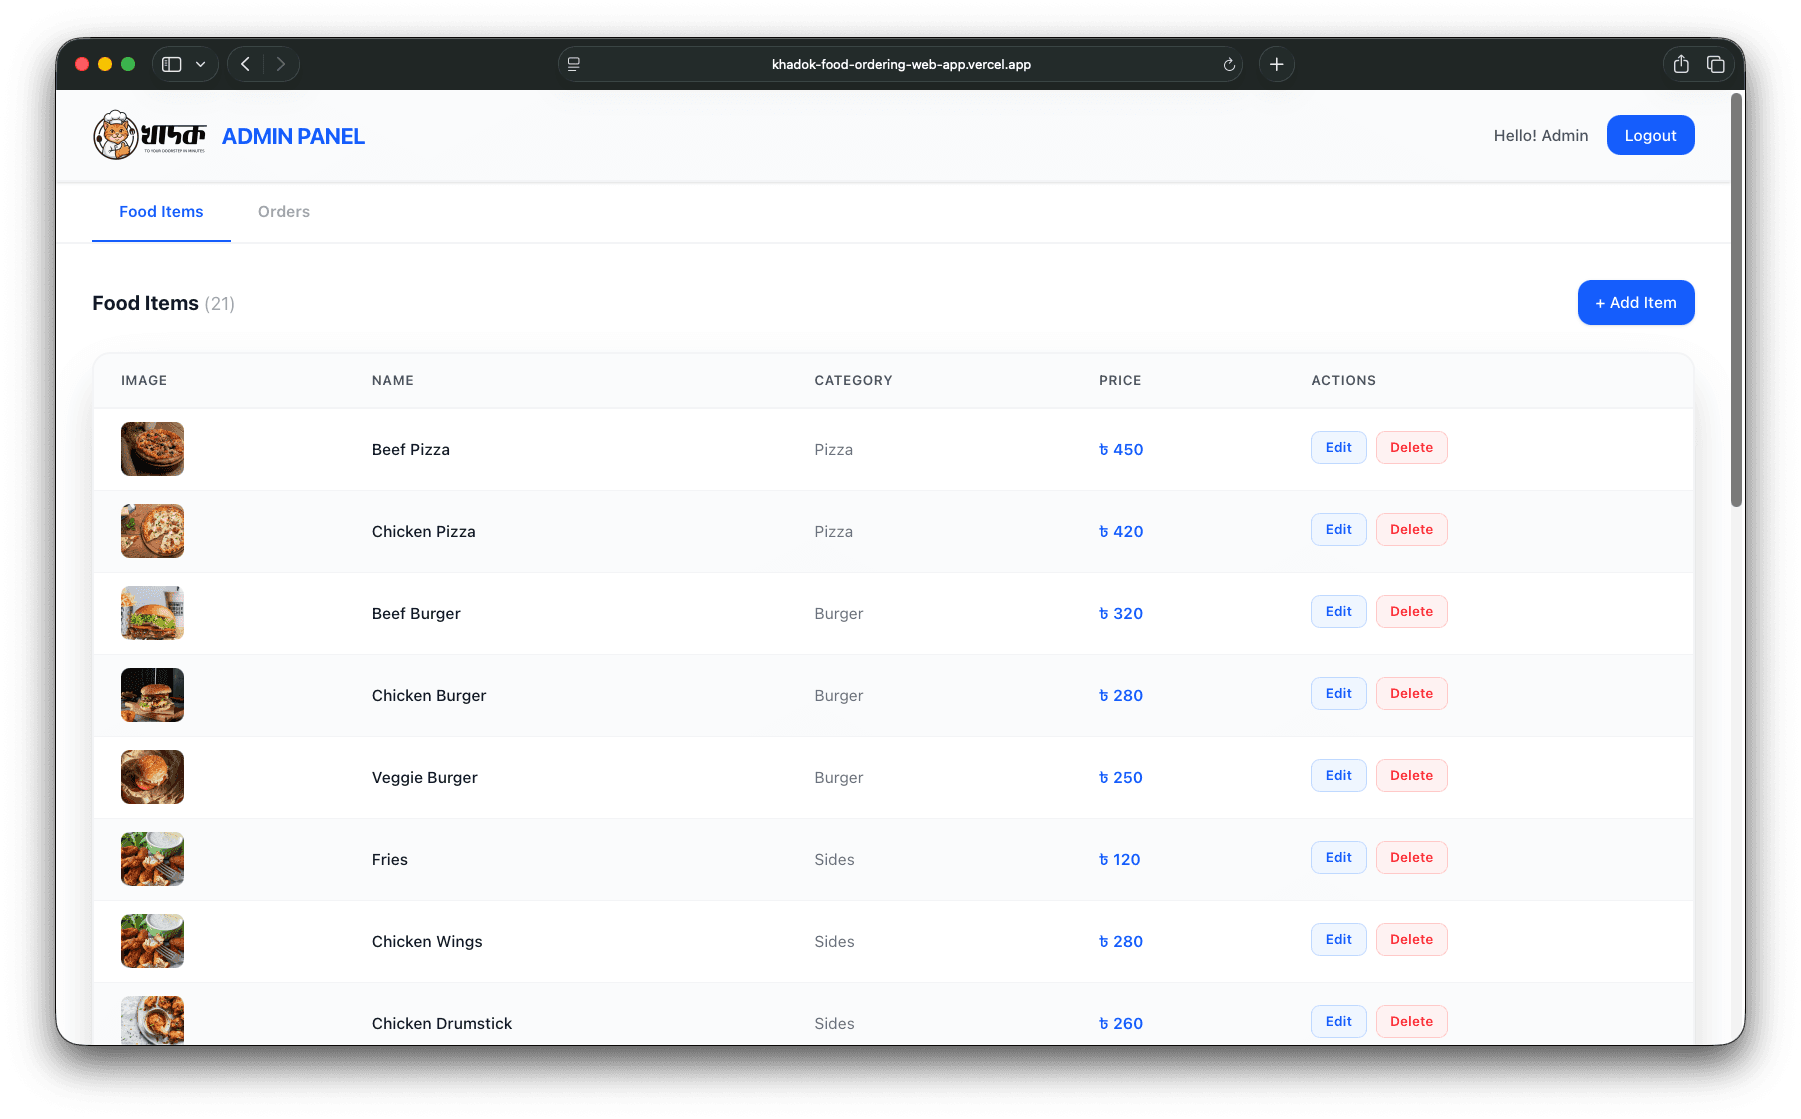The height and width of the screenshot is (1119, 1801).
Task: Delete the Chicken Wings item
Action: [x=1411, y=940]
